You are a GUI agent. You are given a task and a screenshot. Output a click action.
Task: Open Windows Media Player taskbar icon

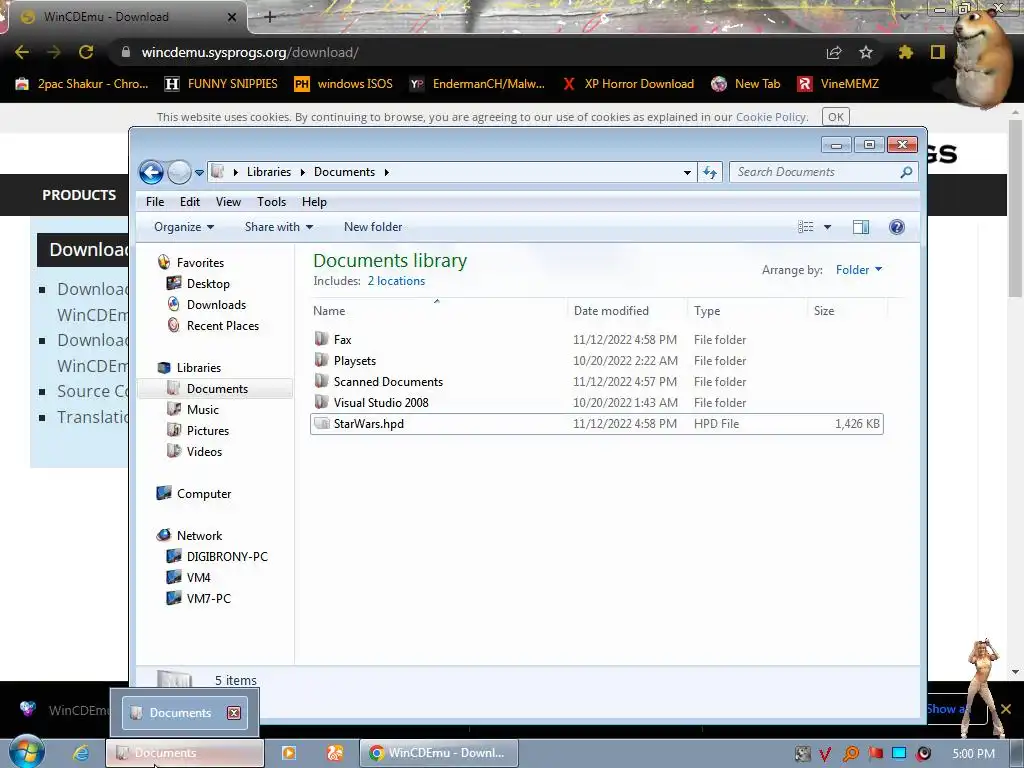point(289,753)
